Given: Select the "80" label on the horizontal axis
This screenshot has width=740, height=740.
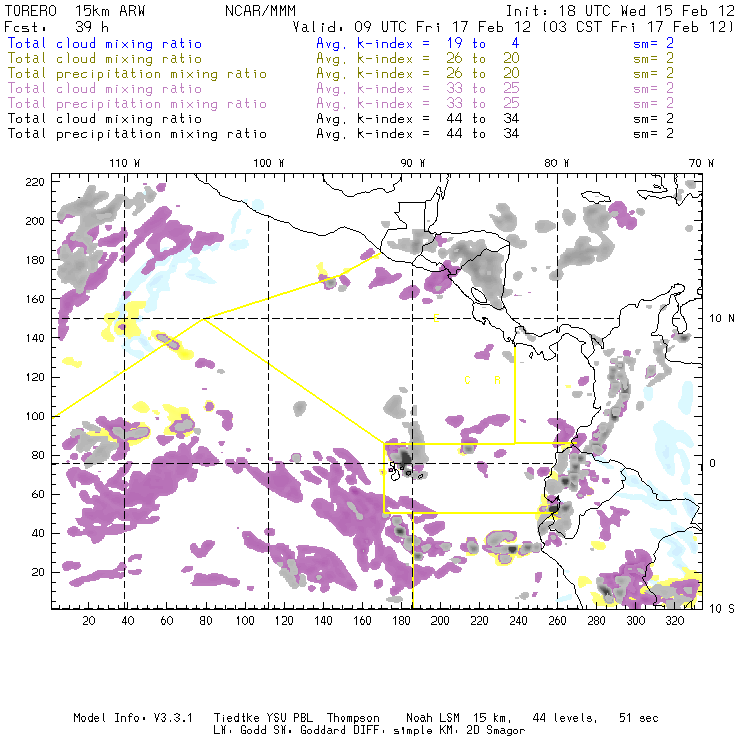Looking at the screenshot, I should (206, 621).
